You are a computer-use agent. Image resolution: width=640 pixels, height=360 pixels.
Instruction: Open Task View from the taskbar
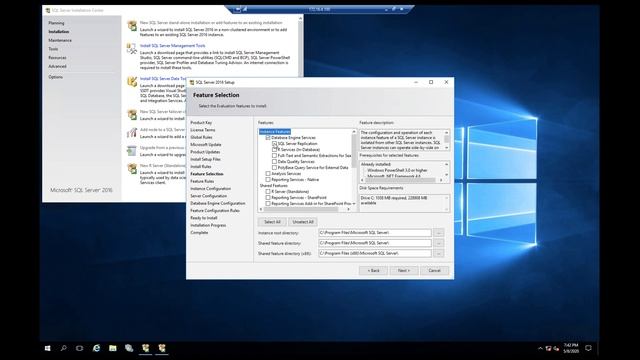(80, 348)
